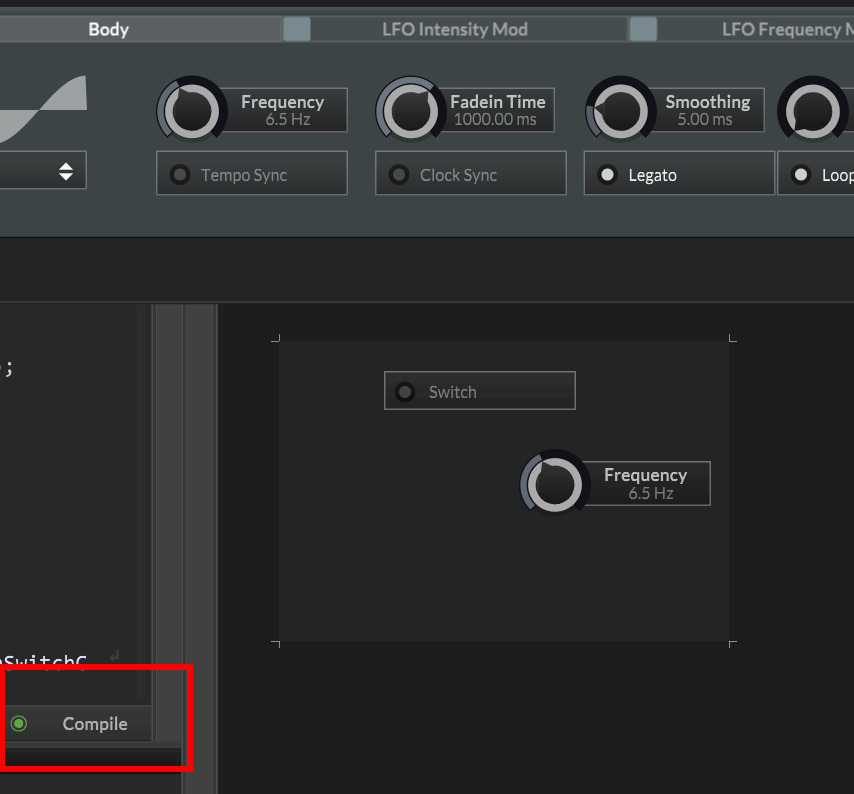Click the square icon beside LFO Intensity Mod
The width and height of the screenshot is (854, 794).
[297, 29]
